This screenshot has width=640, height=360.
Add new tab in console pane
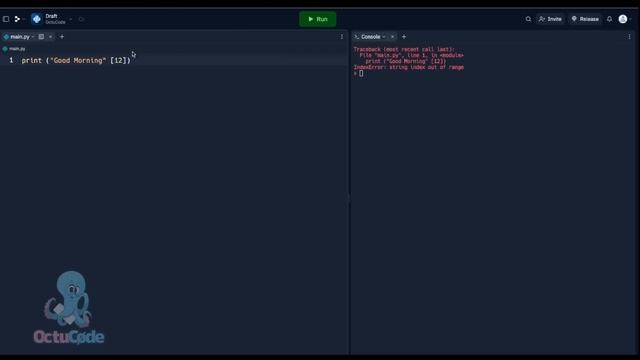coord(404,37)
